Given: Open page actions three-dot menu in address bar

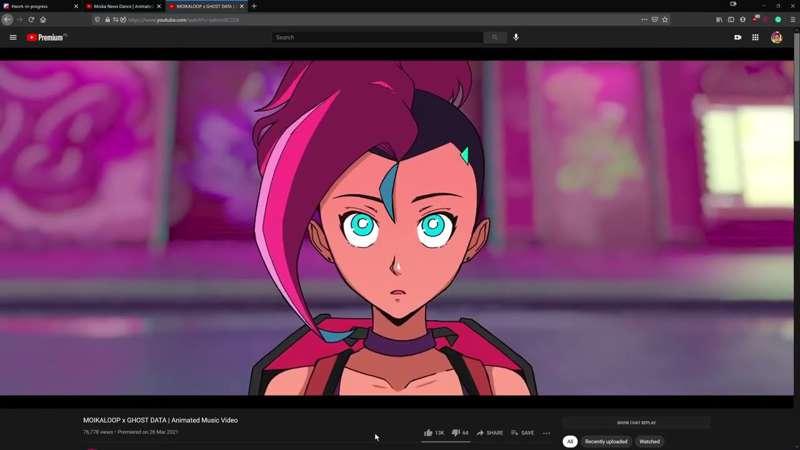Looking at the screenshot, I should pyautogui.click(x=644, y=19).
